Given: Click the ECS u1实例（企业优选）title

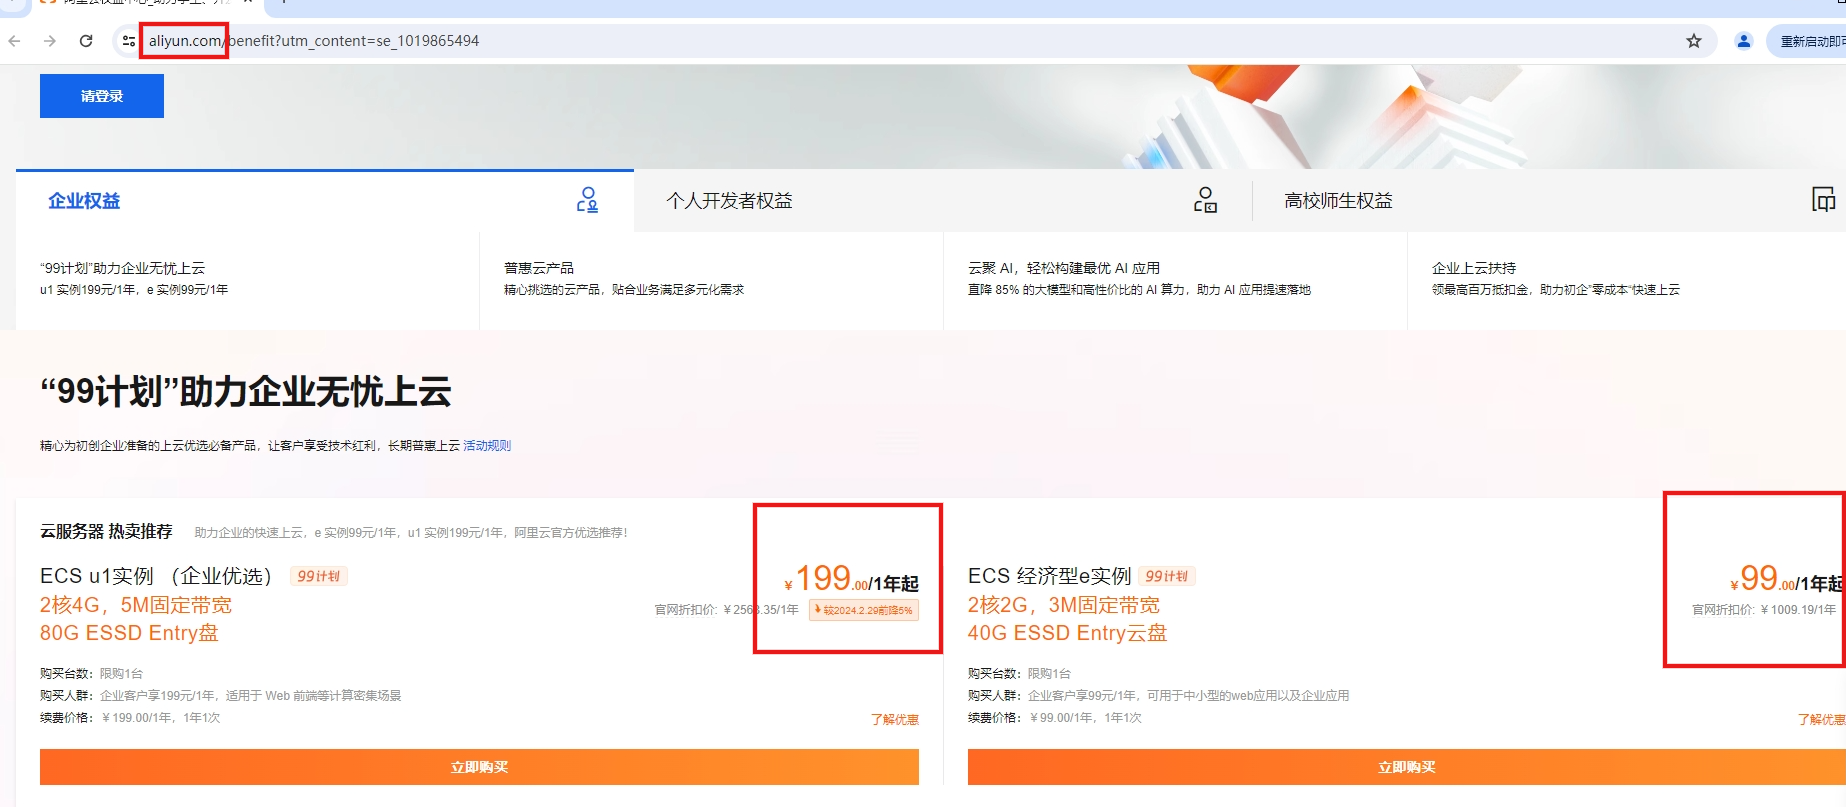Looking at the screenshot, I should pyautogui.click(x=156, y=576).
